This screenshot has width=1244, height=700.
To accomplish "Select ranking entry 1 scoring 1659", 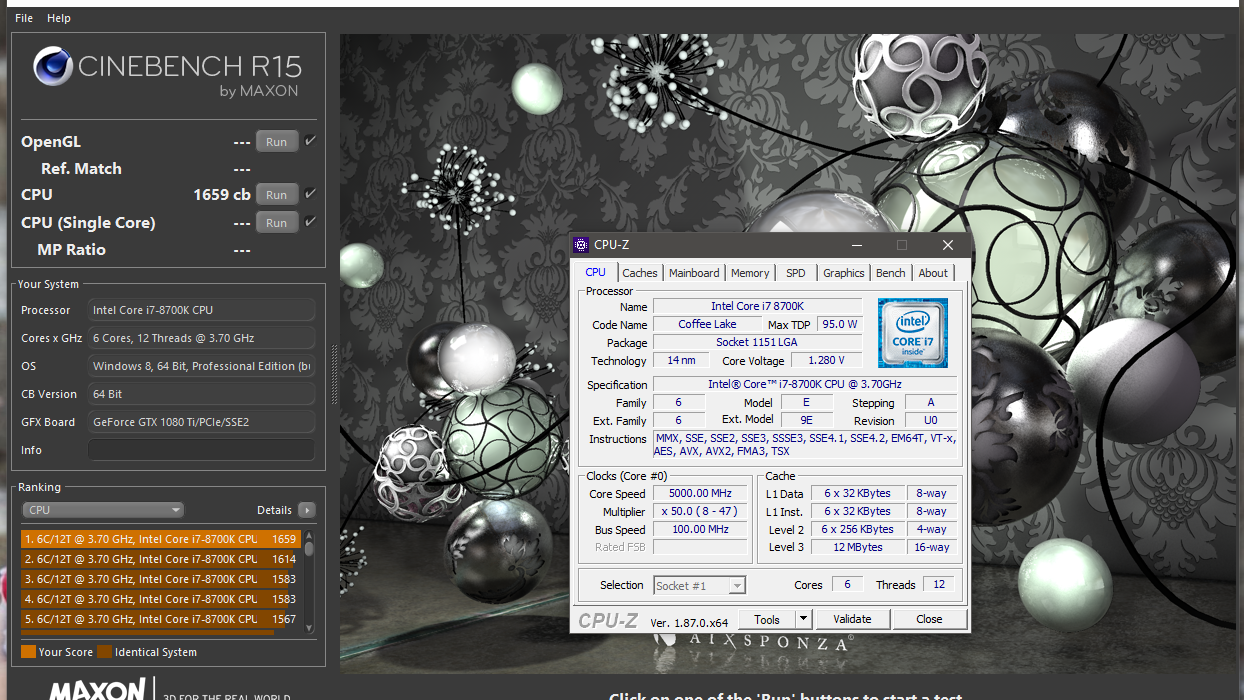I will [x=161, y=539].
